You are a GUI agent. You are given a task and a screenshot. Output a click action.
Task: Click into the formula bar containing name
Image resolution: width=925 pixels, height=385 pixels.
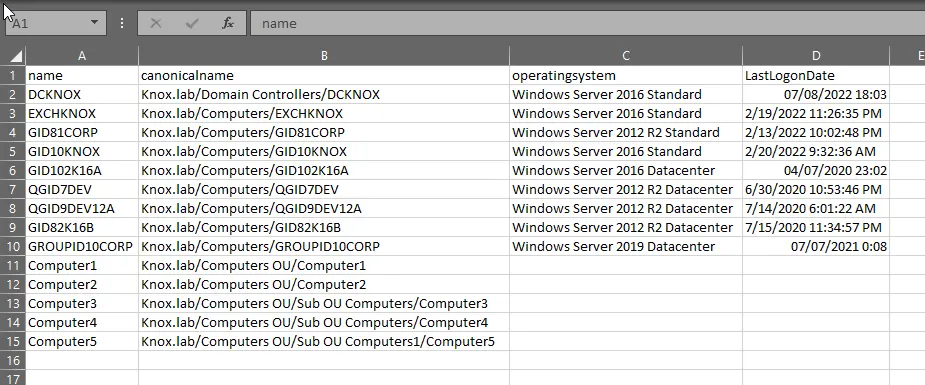(x=588, y=24)
